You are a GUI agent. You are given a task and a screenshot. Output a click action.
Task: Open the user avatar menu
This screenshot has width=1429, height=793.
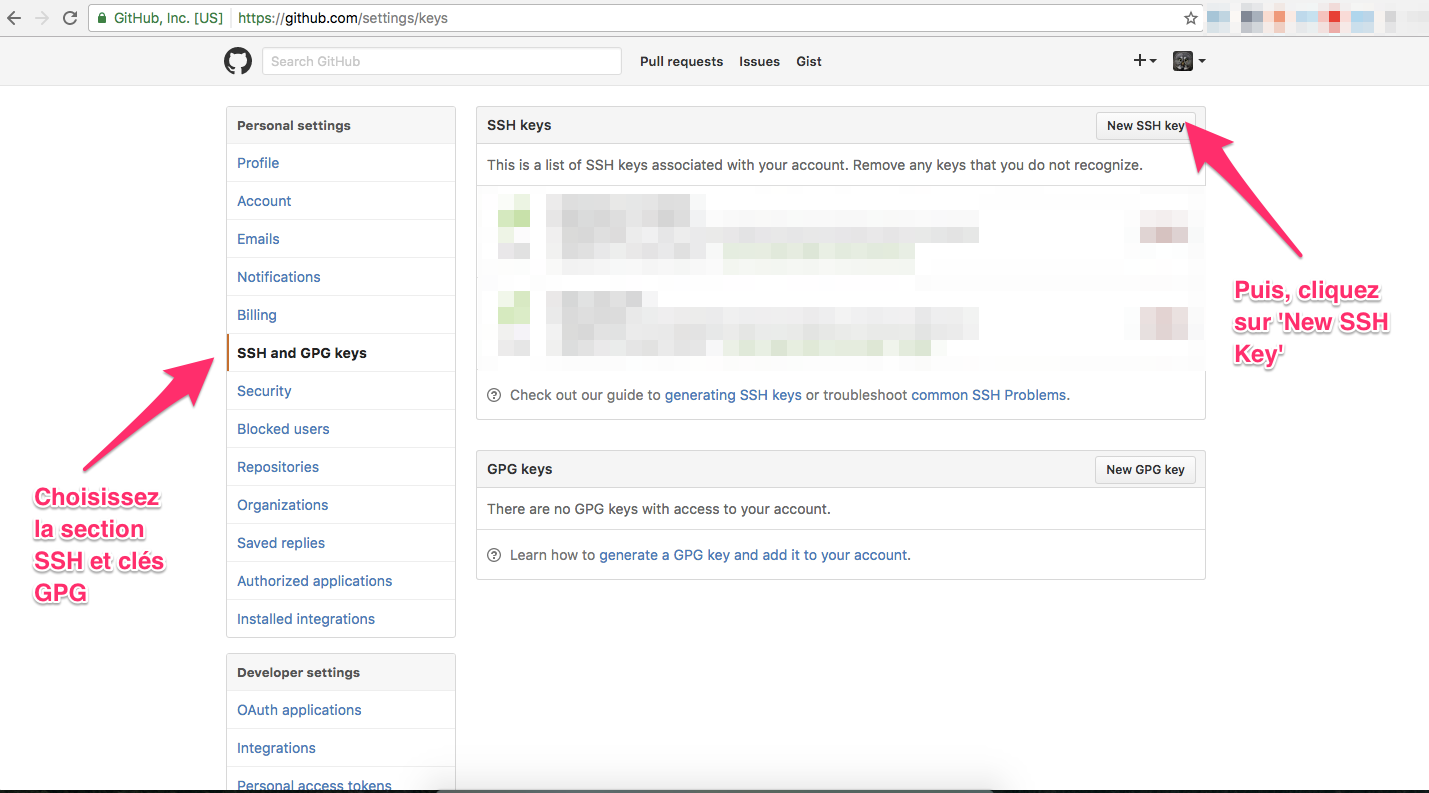click(1189, 61)
